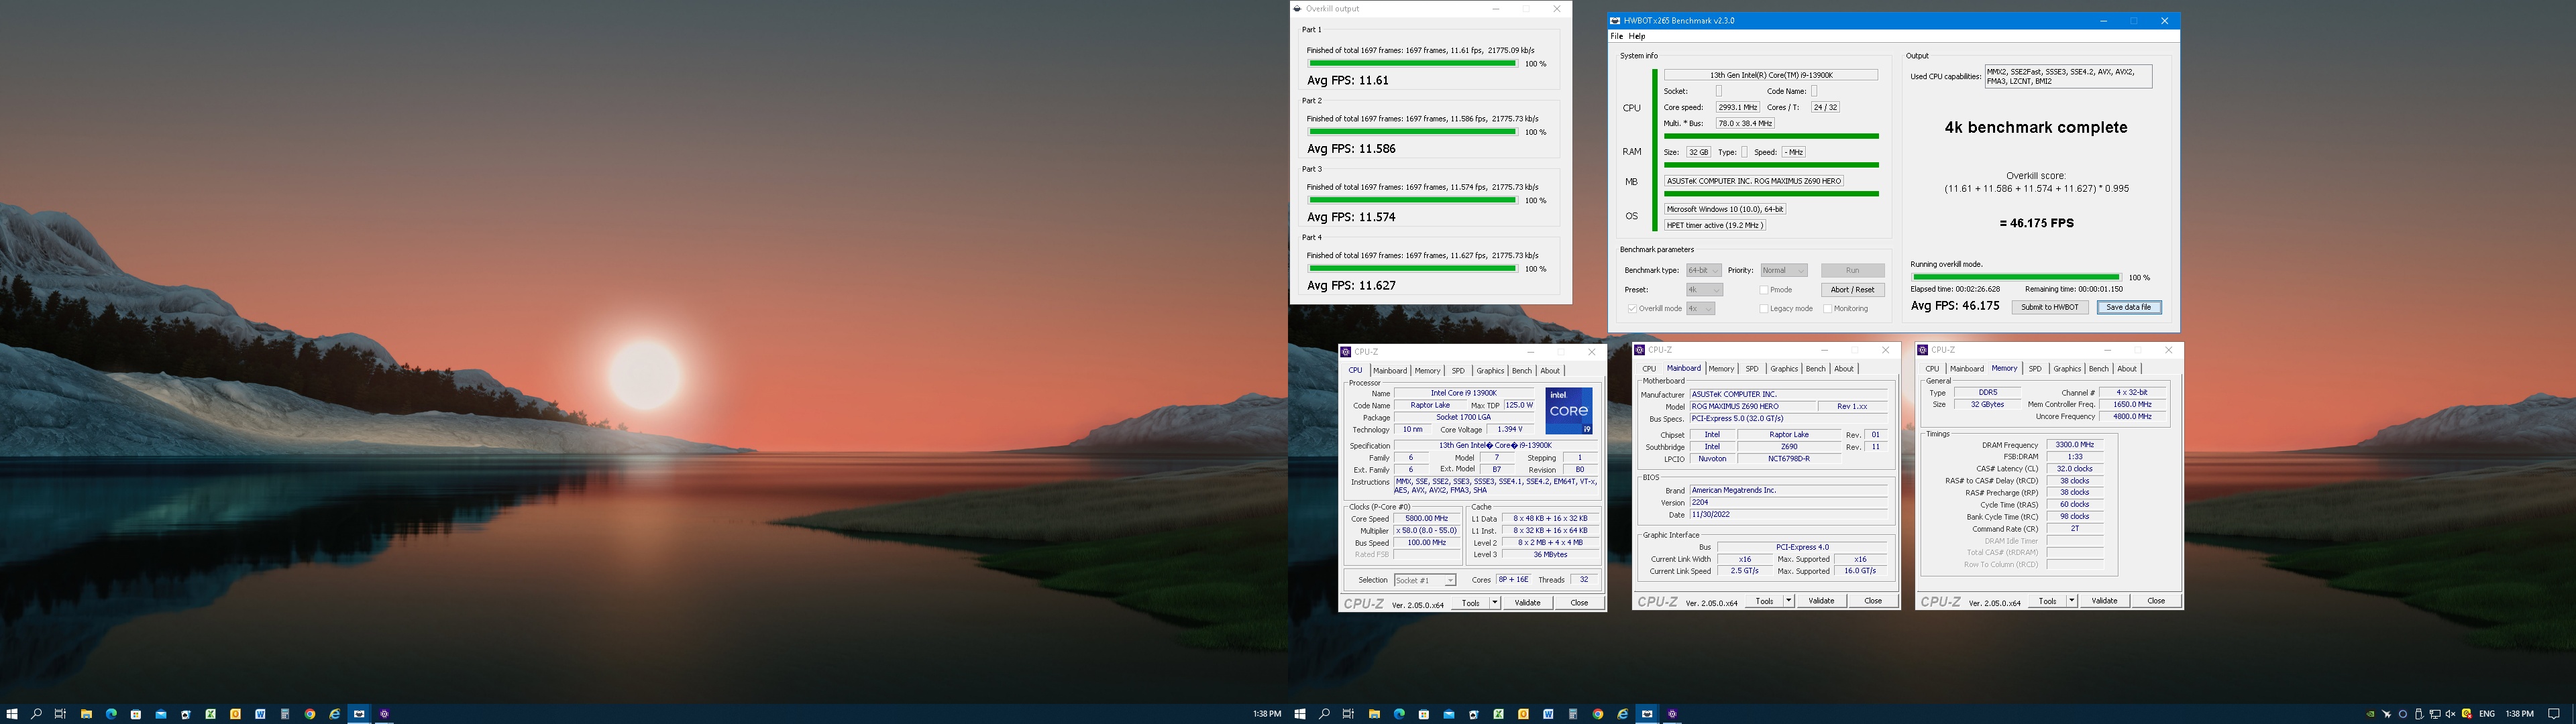The image size is (2576, 724).
Task: Click the Intel Core i9 logo in CPU-Z
Action: pos(1569,411)
